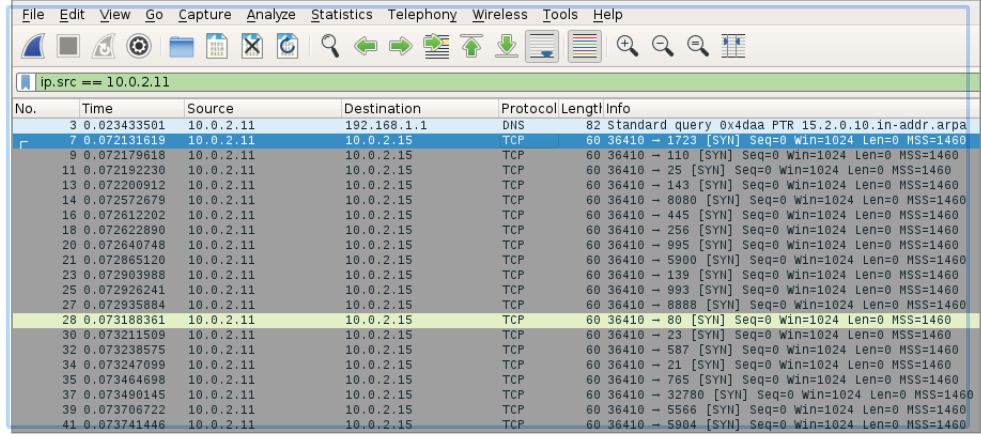Reset packet text to normal size
The height and width of the screenshot is (444, 981).
[x=698, y=46]
